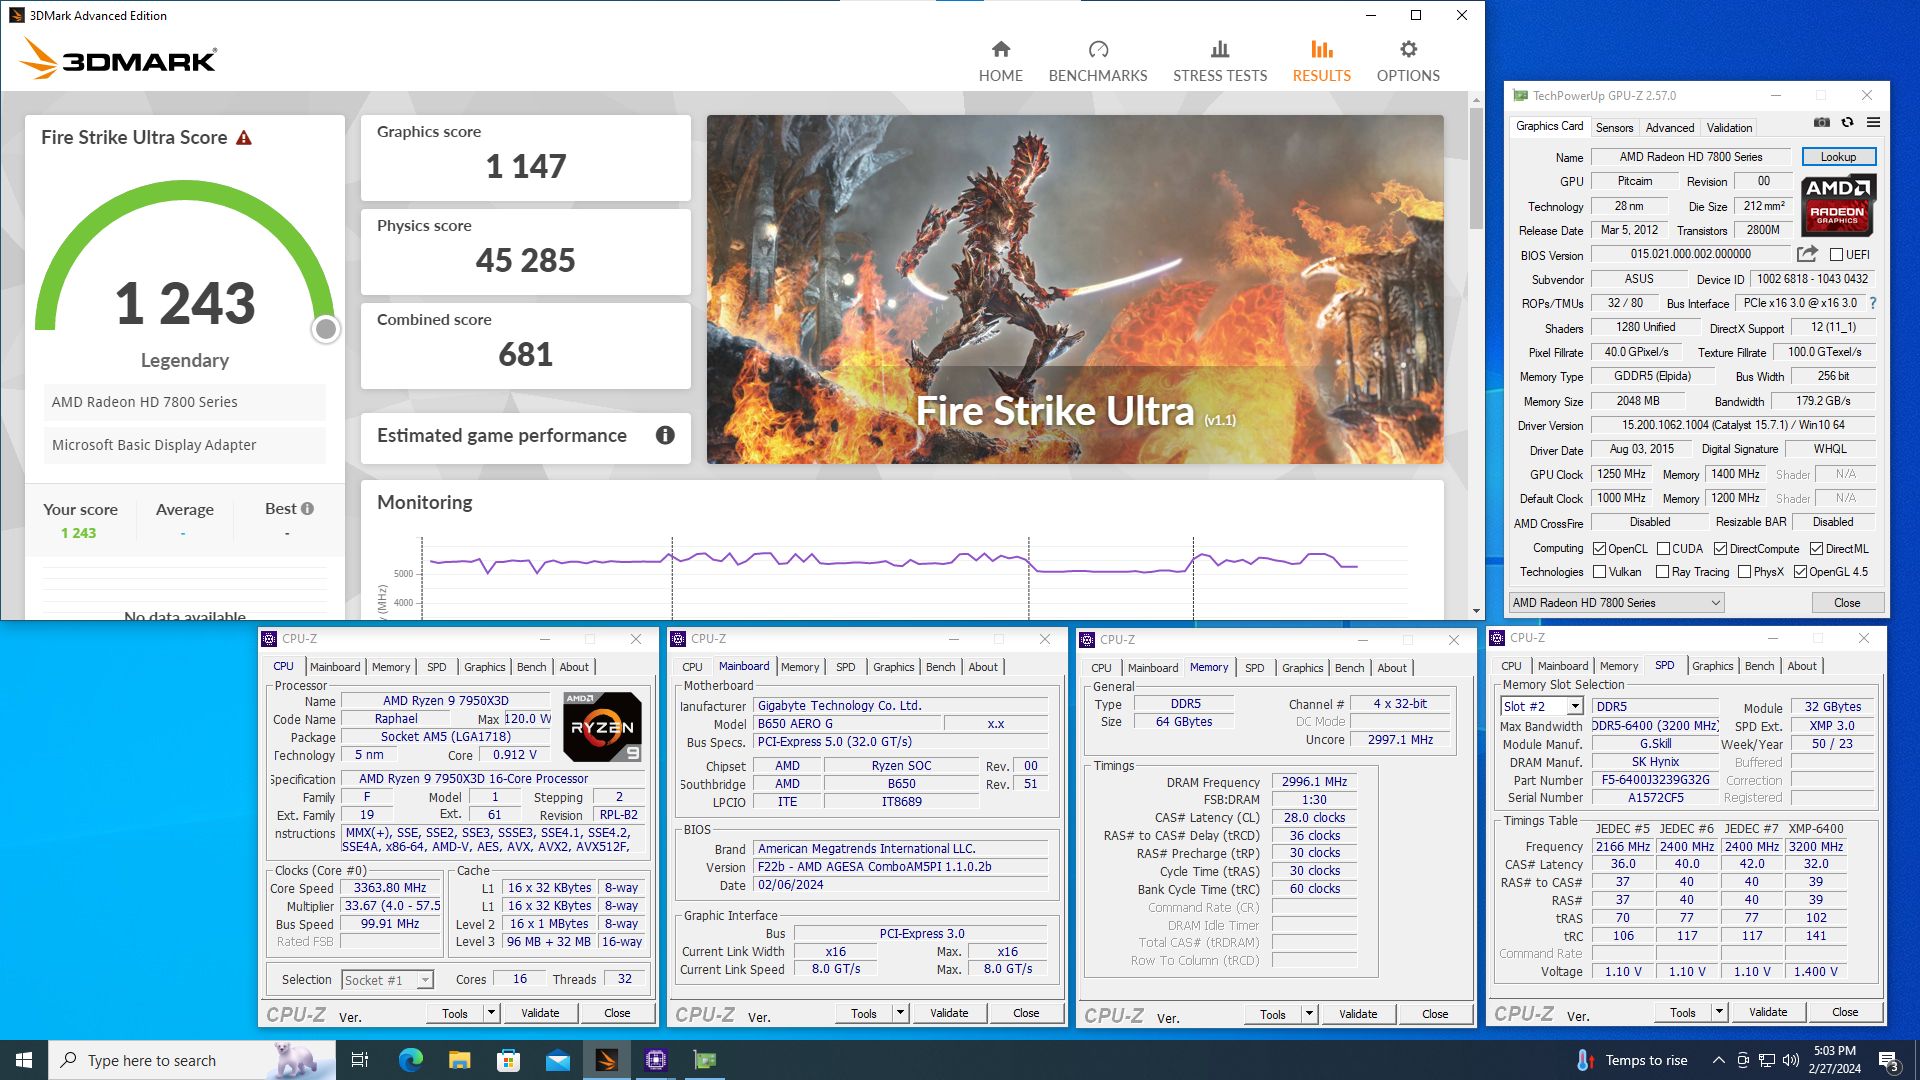Refresh GPU-Z data with refresh icon

click(1848, 123)
